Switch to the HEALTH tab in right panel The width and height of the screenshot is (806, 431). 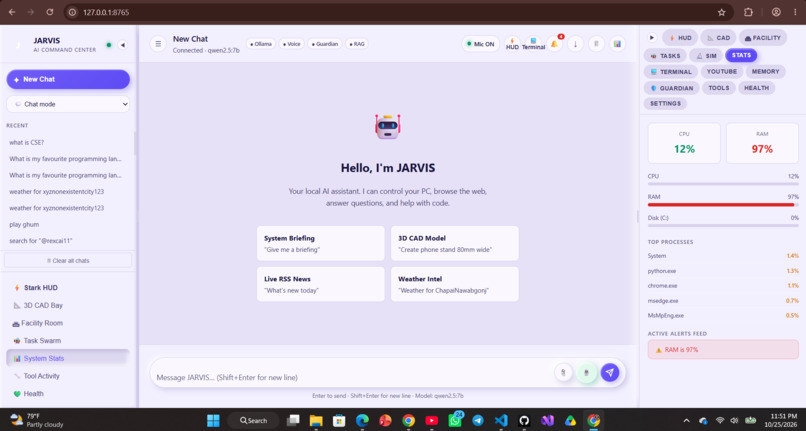[x=757, y=88]
